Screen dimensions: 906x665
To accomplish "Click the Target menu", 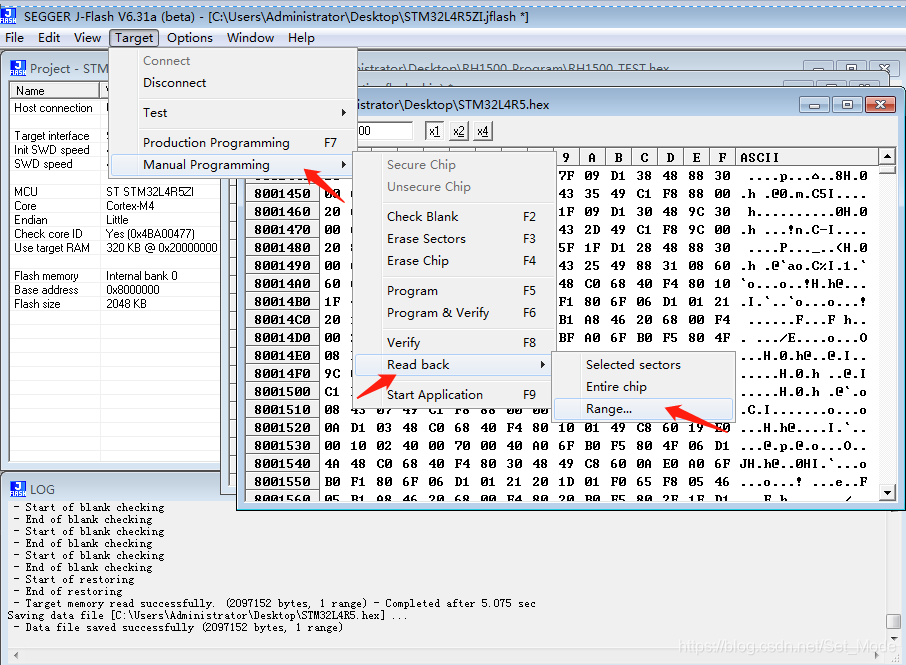I will 134,38.
